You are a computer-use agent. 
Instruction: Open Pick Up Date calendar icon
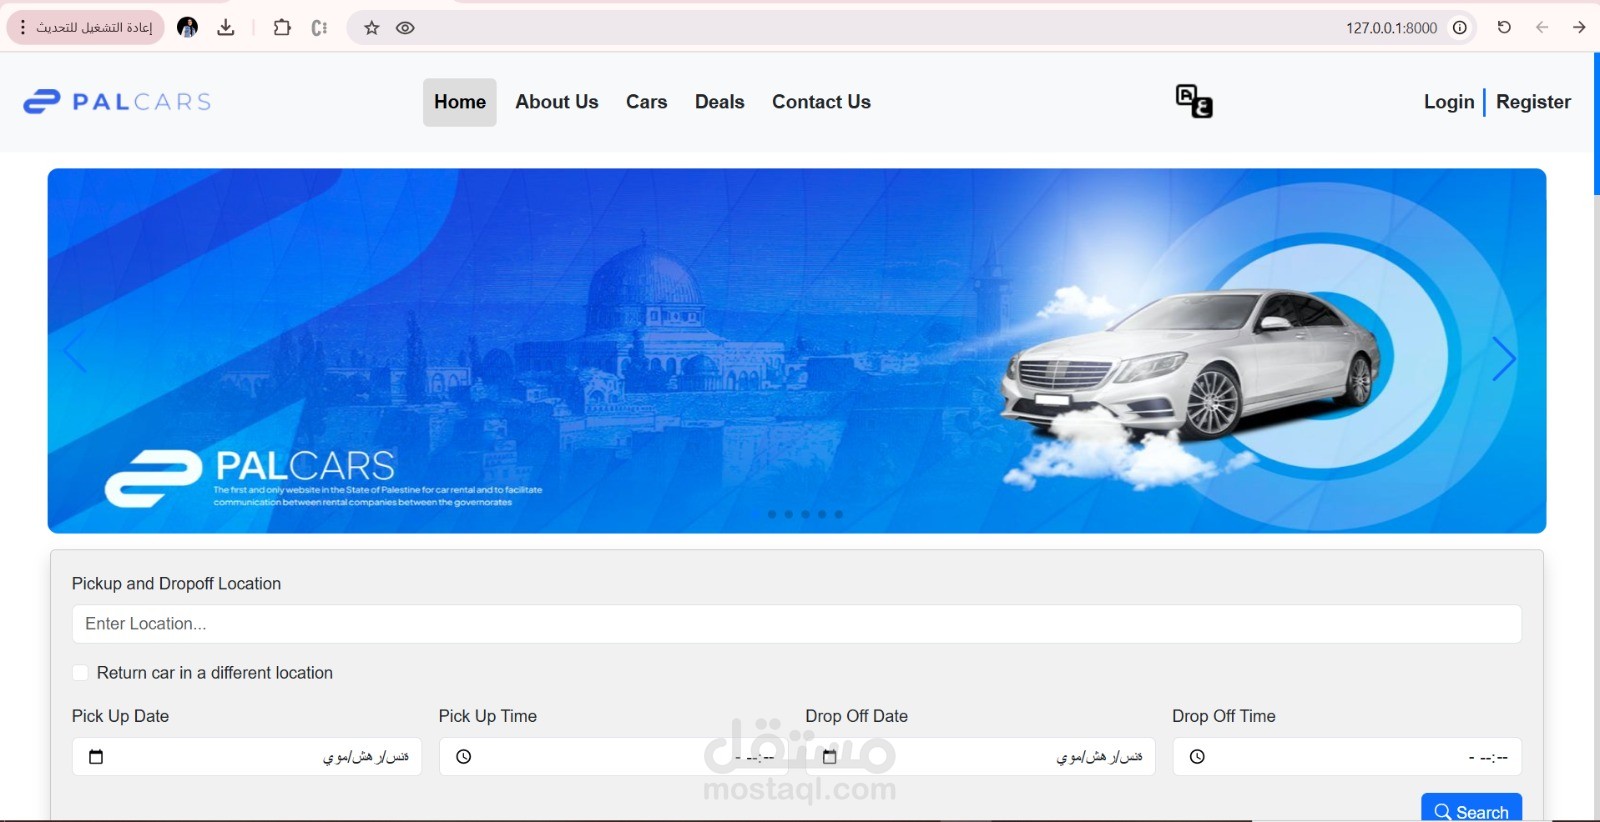pos(96,757)
